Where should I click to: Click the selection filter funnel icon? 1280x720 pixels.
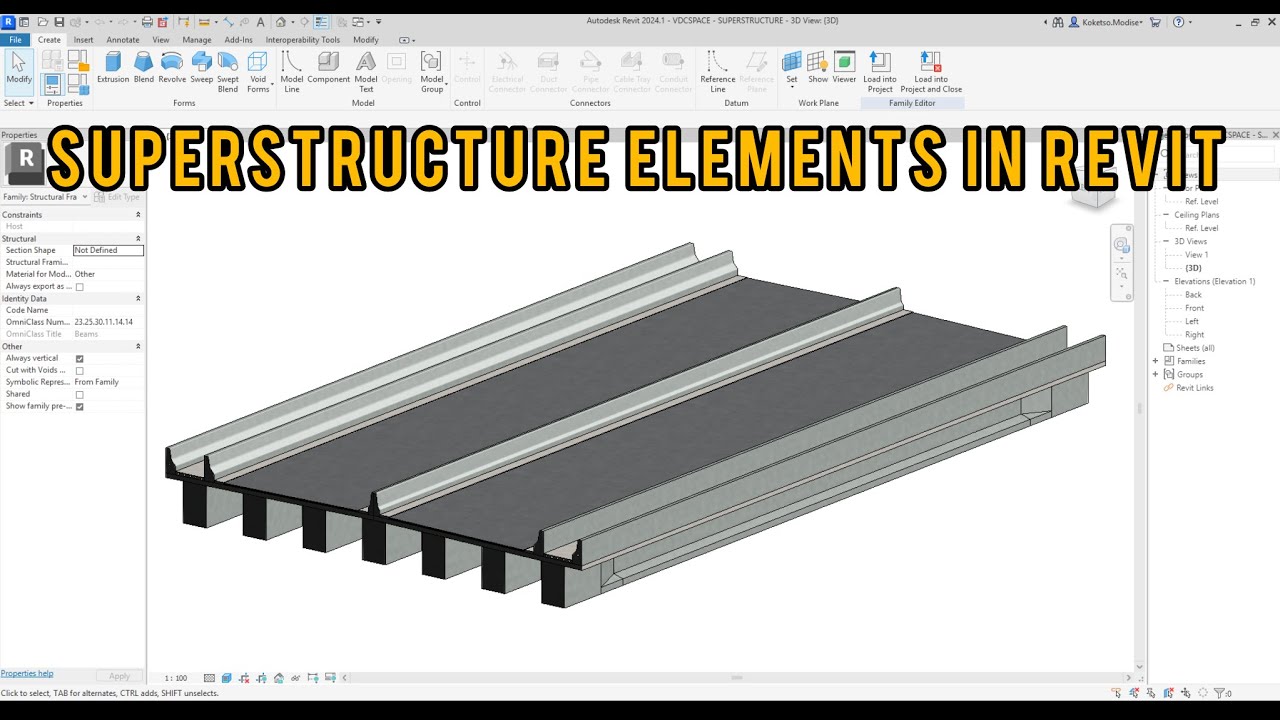click(1221, 693)
